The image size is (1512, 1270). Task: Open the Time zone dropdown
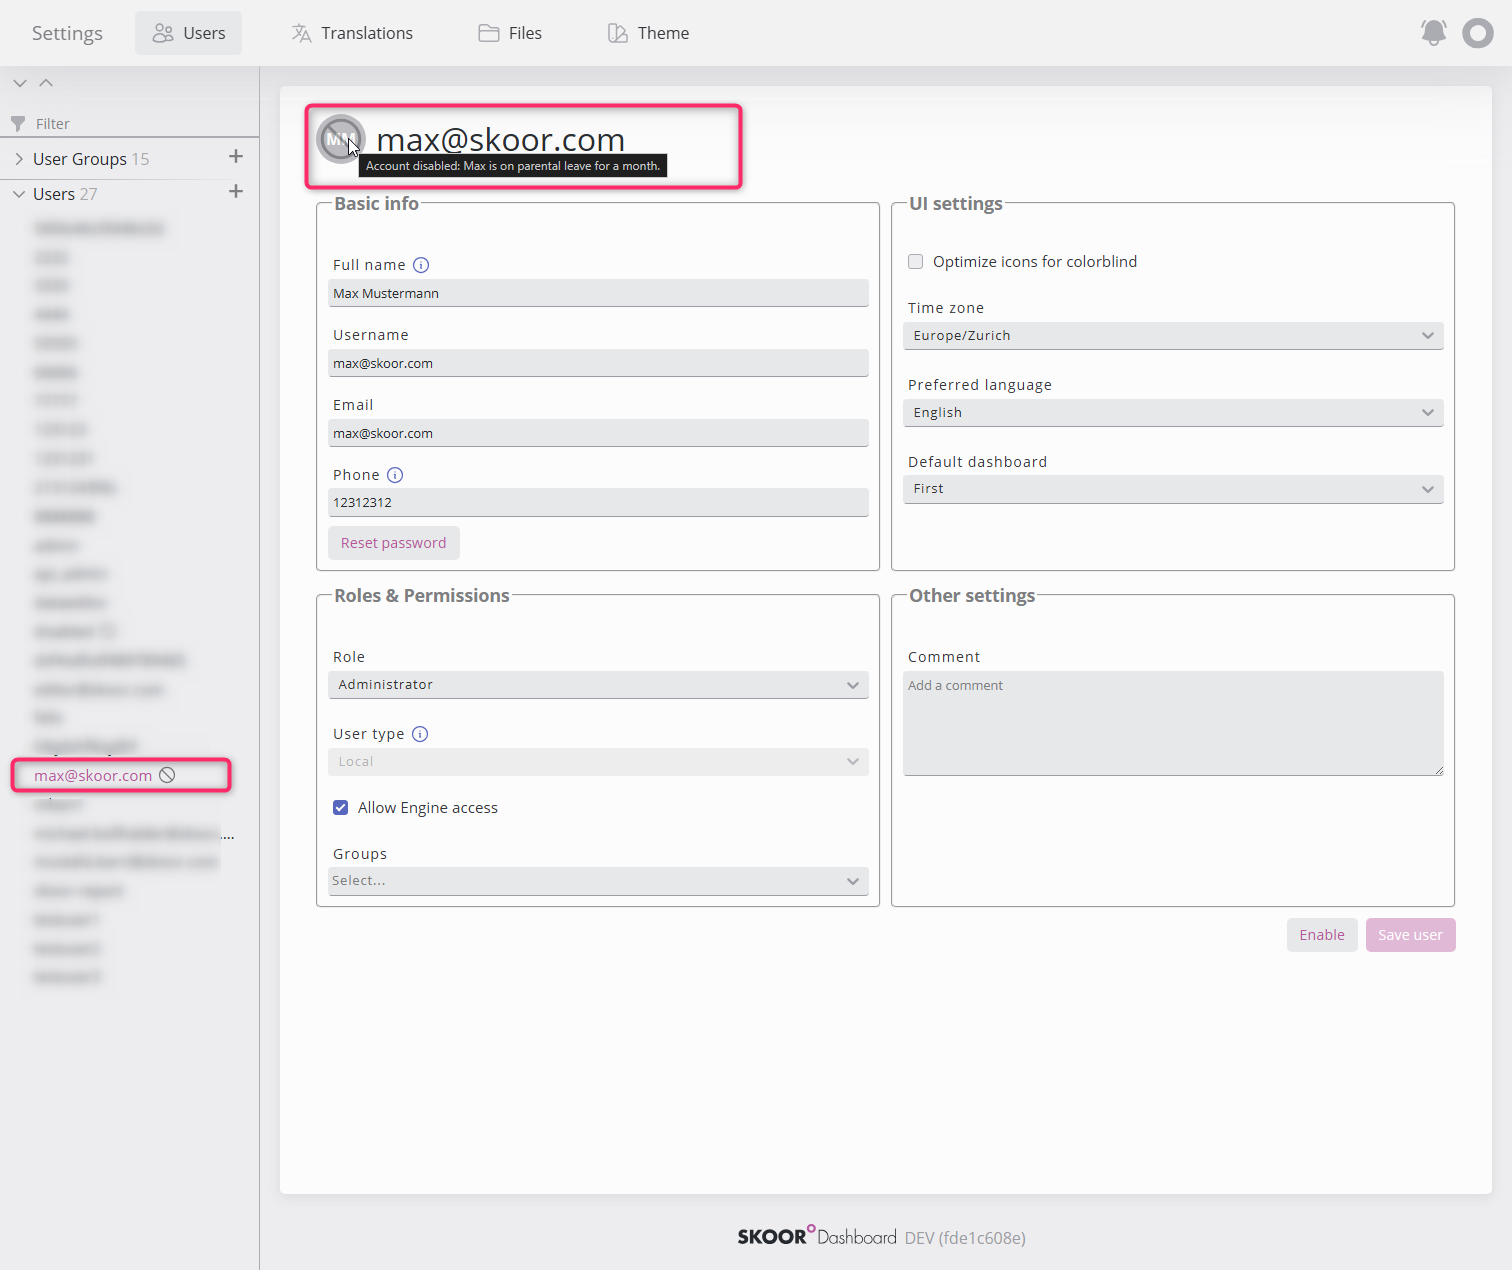[1172, 336]
